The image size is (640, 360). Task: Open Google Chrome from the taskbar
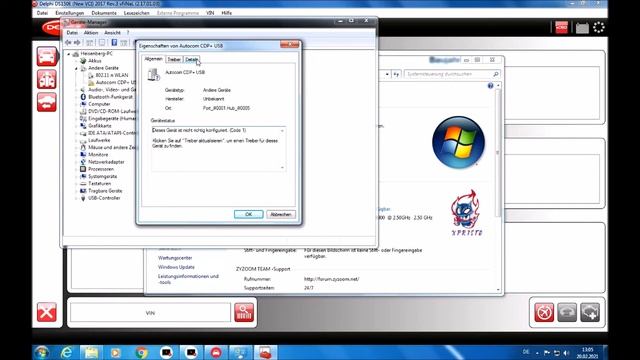click(141, 352)
